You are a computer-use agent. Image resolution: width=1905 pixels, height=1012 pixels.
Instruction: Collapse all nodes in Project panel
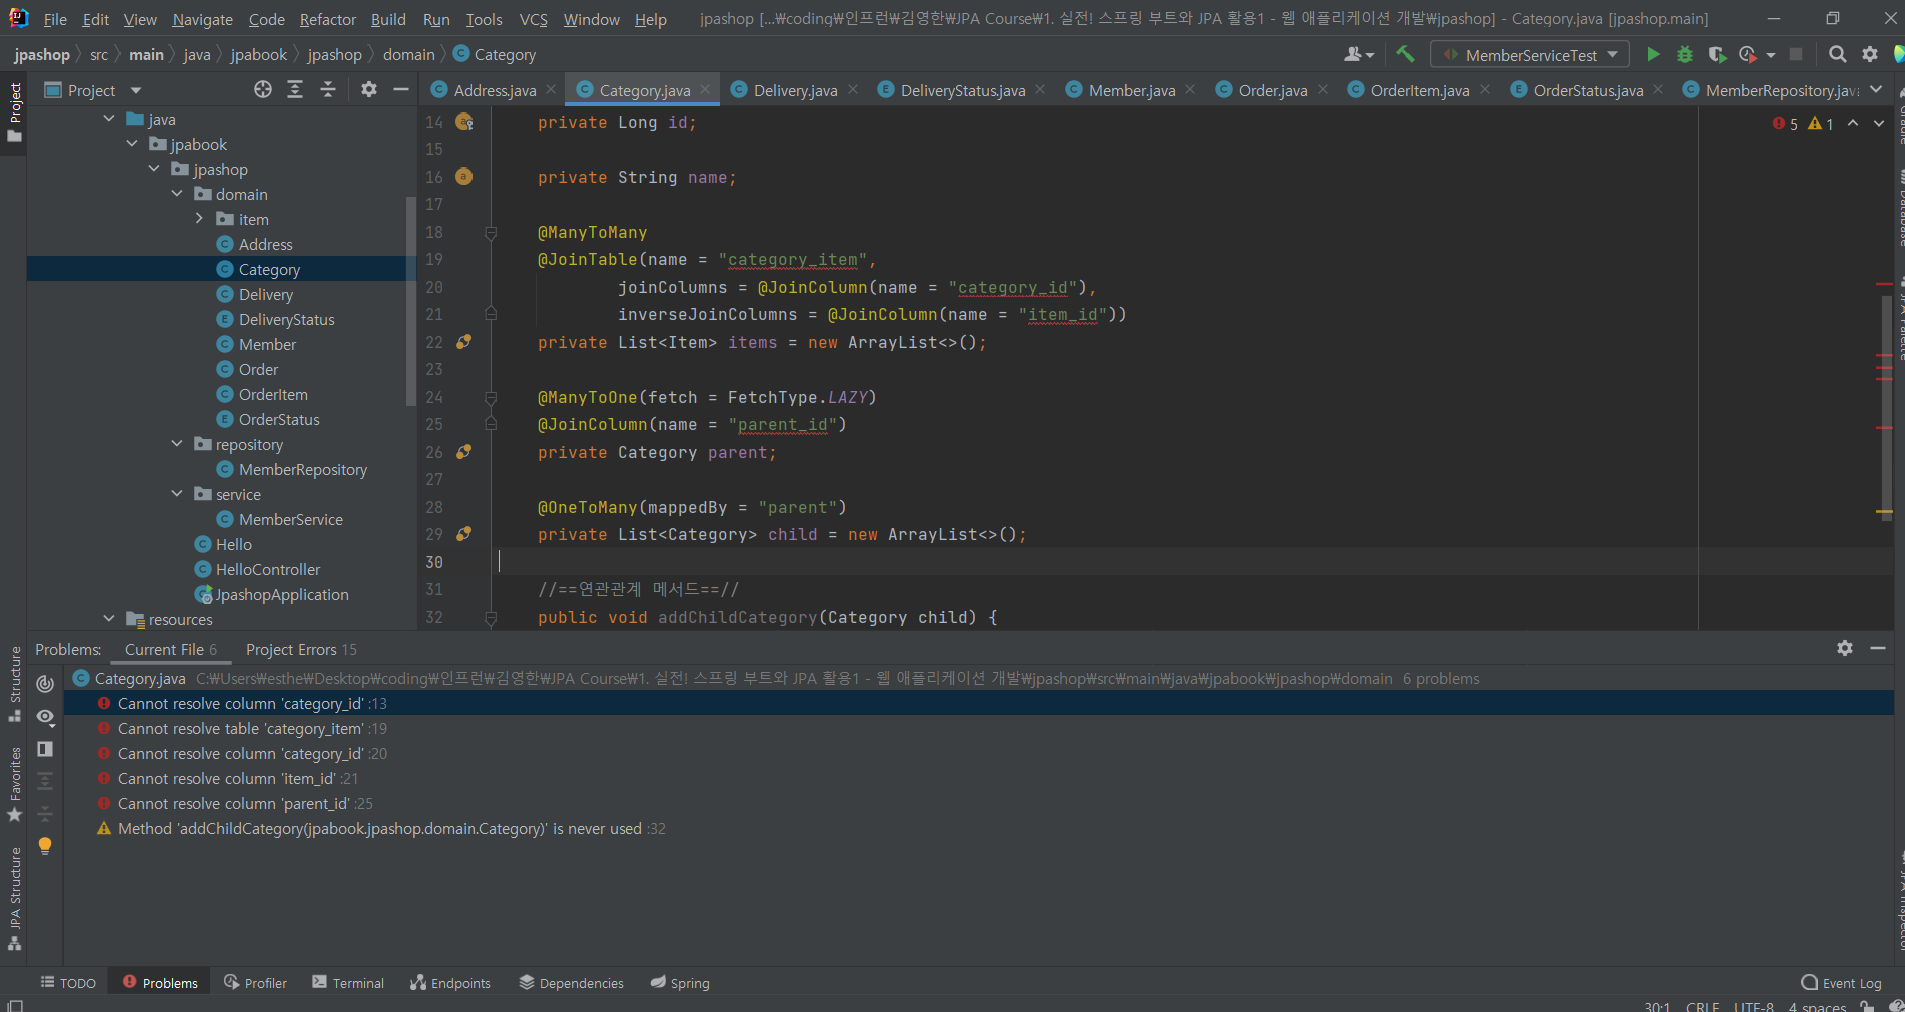click(x=327, y=89)
